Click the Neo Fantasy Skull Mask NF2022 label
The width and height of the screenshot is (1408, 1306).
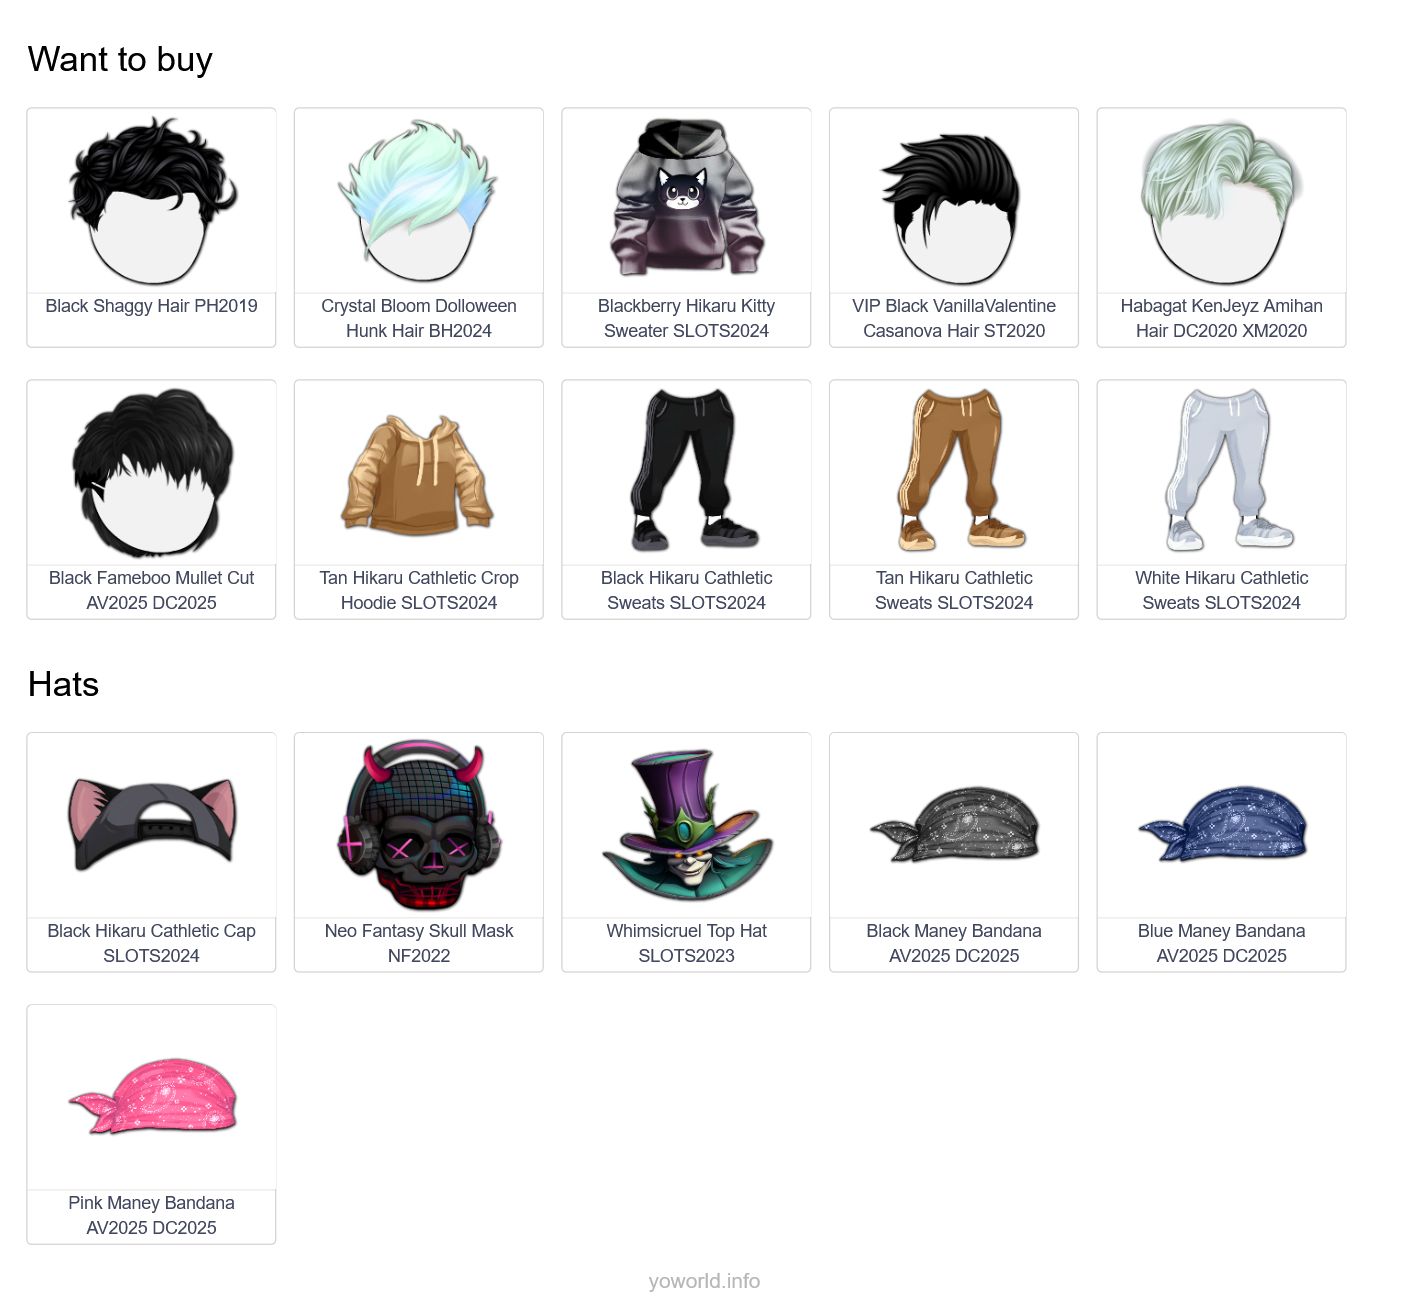tap(419, 943)
